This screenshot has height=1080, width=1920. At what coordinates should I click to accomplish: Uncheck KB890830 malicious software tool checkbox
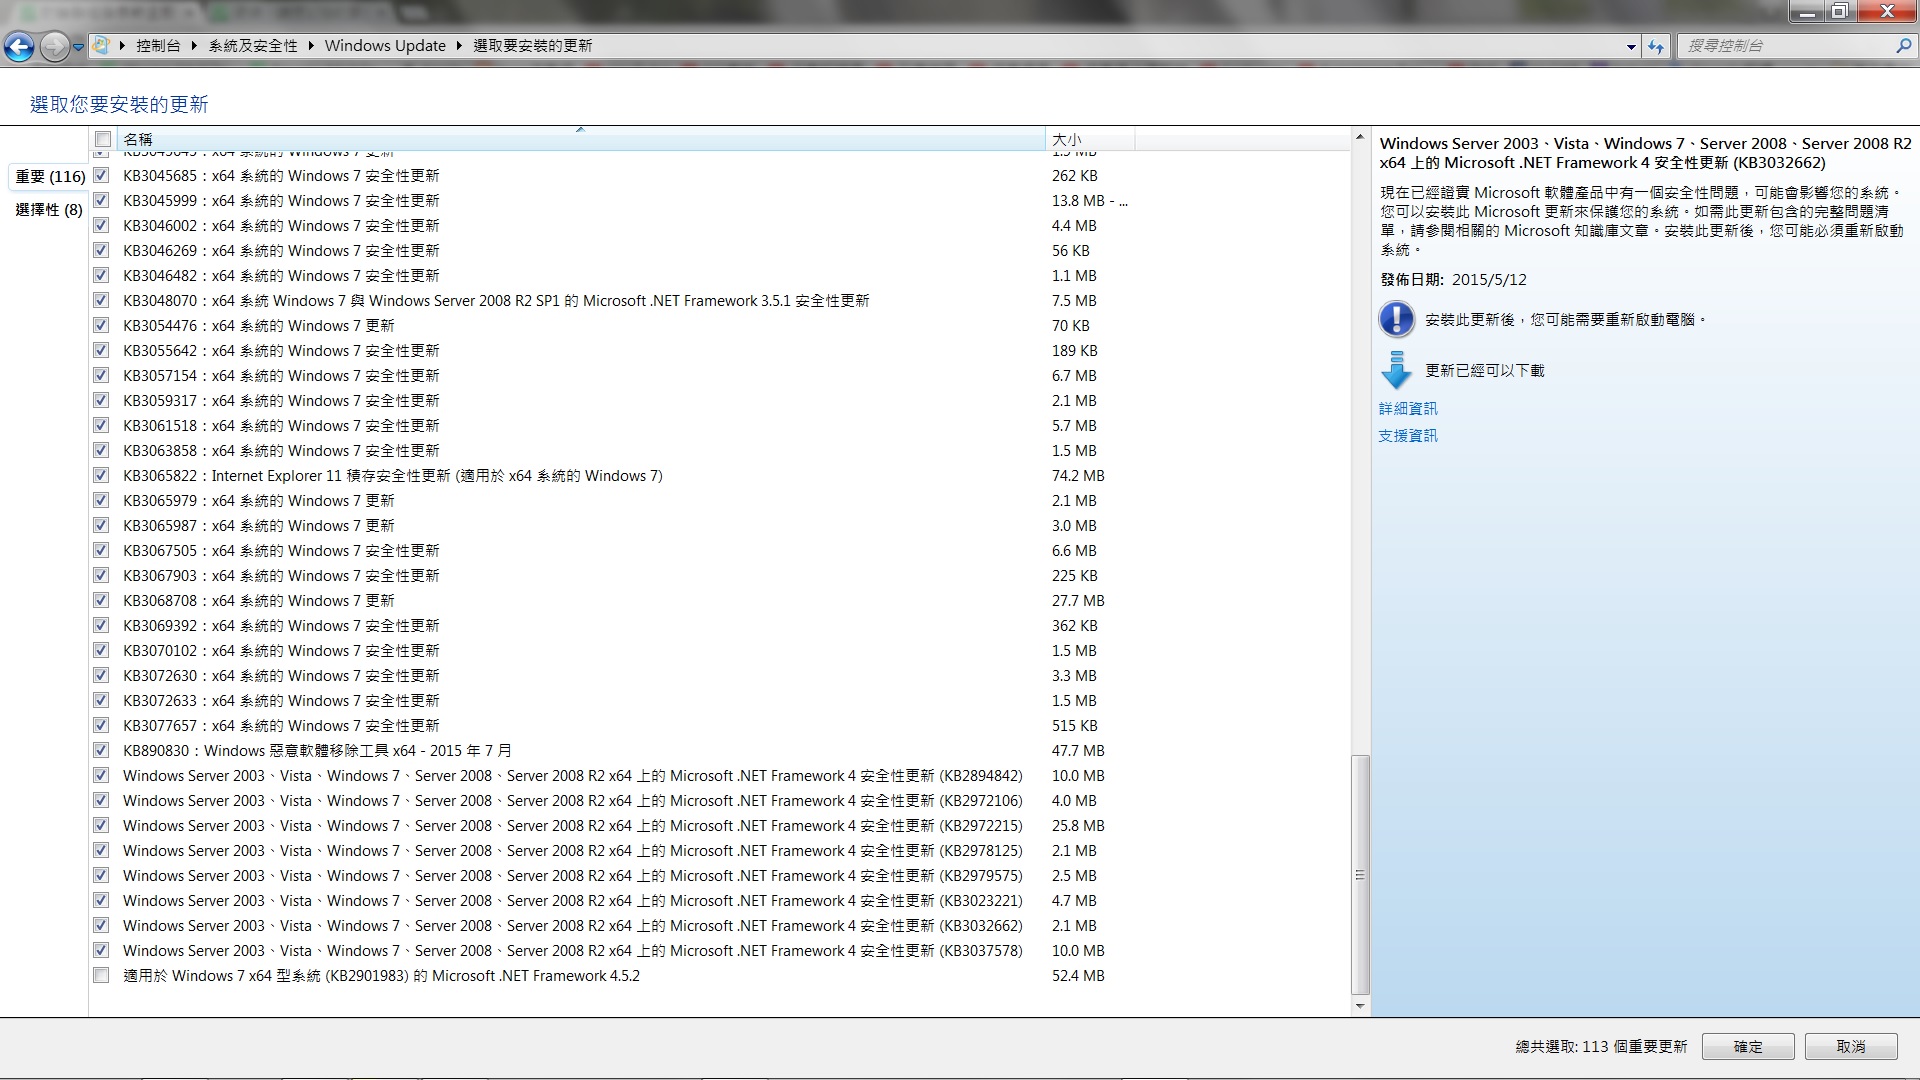coord(101,750)
